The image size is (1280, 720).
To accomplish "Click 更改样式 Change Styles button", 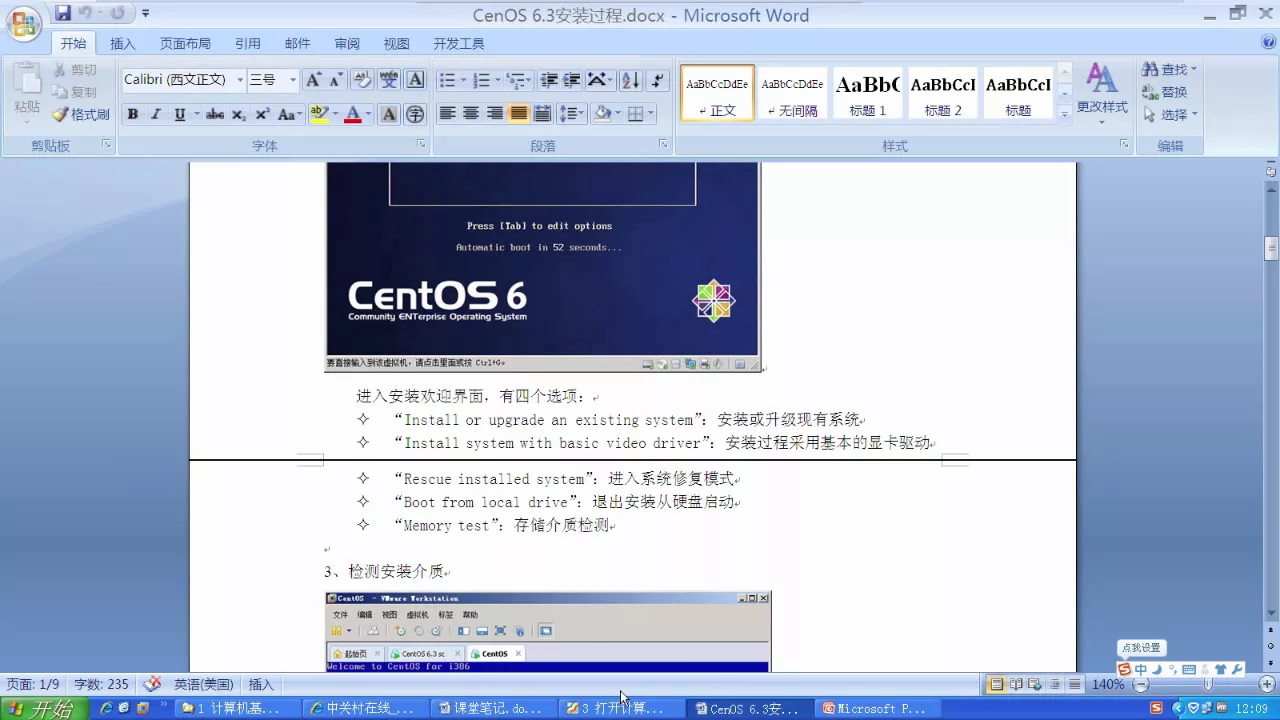I will click(x=1102, y=93).
